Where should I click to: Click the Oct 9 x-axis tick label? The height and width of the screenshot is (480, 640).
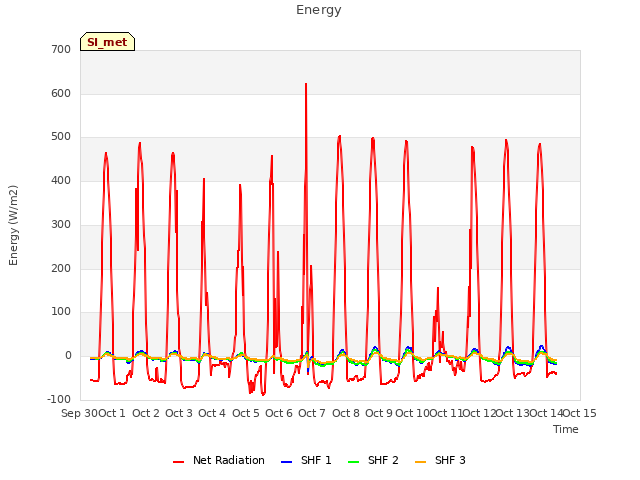coord(379,413)
